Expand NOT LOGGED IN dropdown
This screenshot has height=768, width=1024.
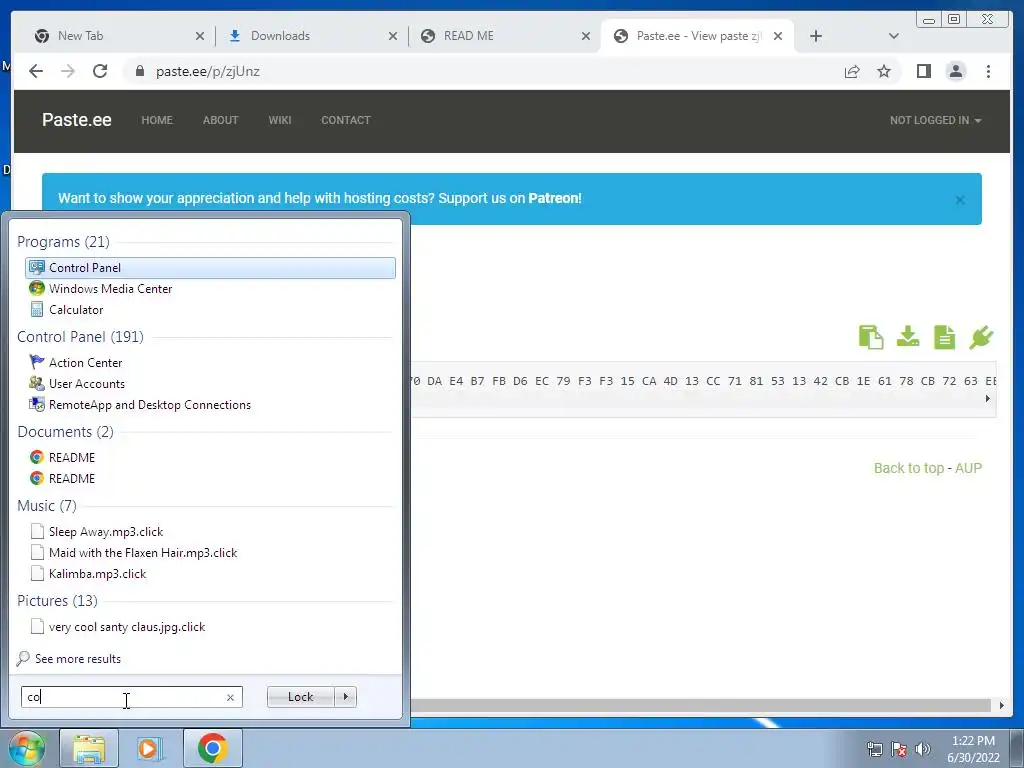pos(935,120)
